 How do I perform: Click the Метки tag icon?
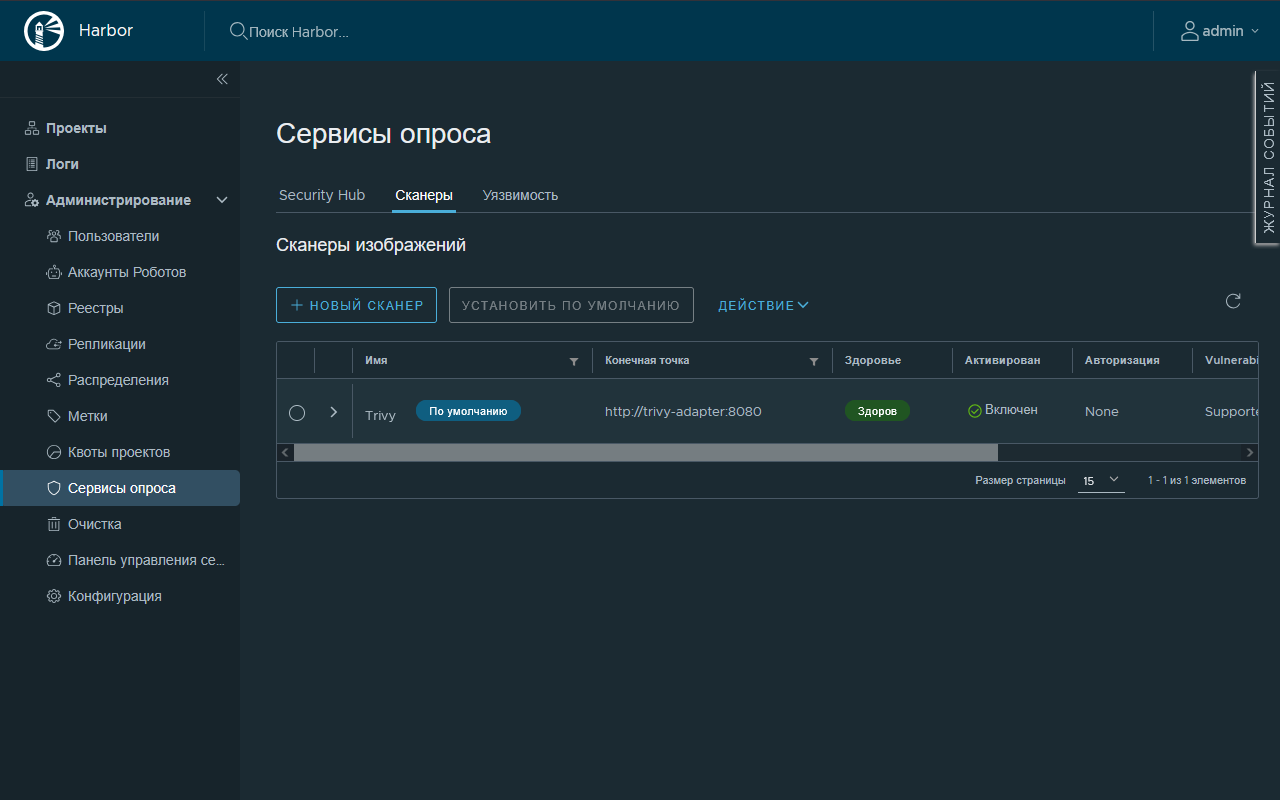click(x=54, y=416)
